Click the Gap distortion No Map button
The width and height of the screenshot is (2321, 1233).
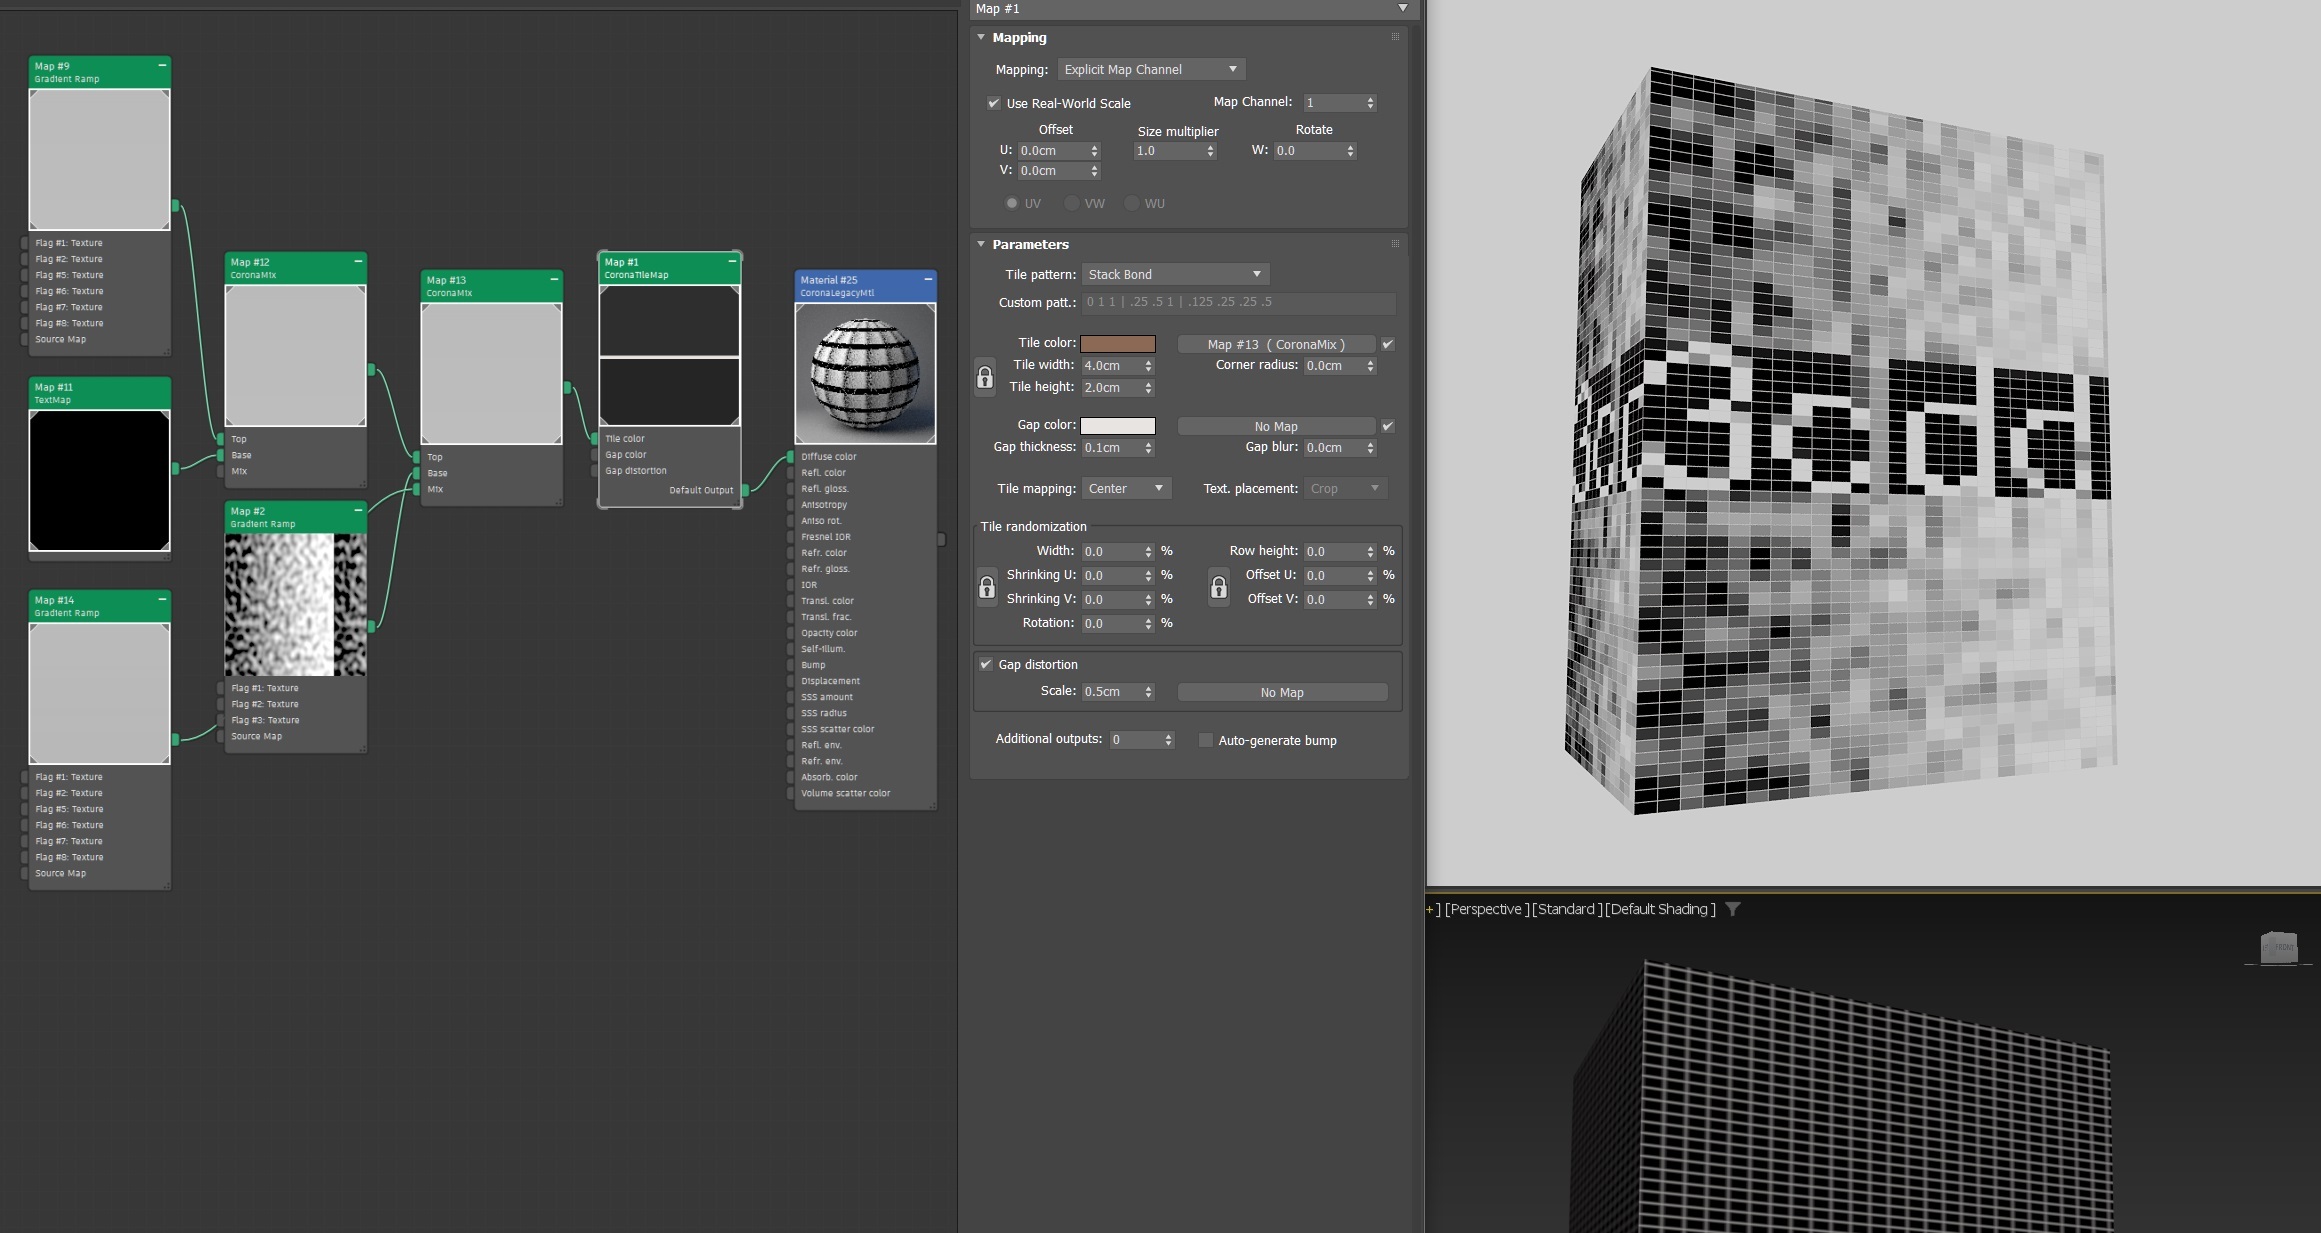coord(1282,692)
